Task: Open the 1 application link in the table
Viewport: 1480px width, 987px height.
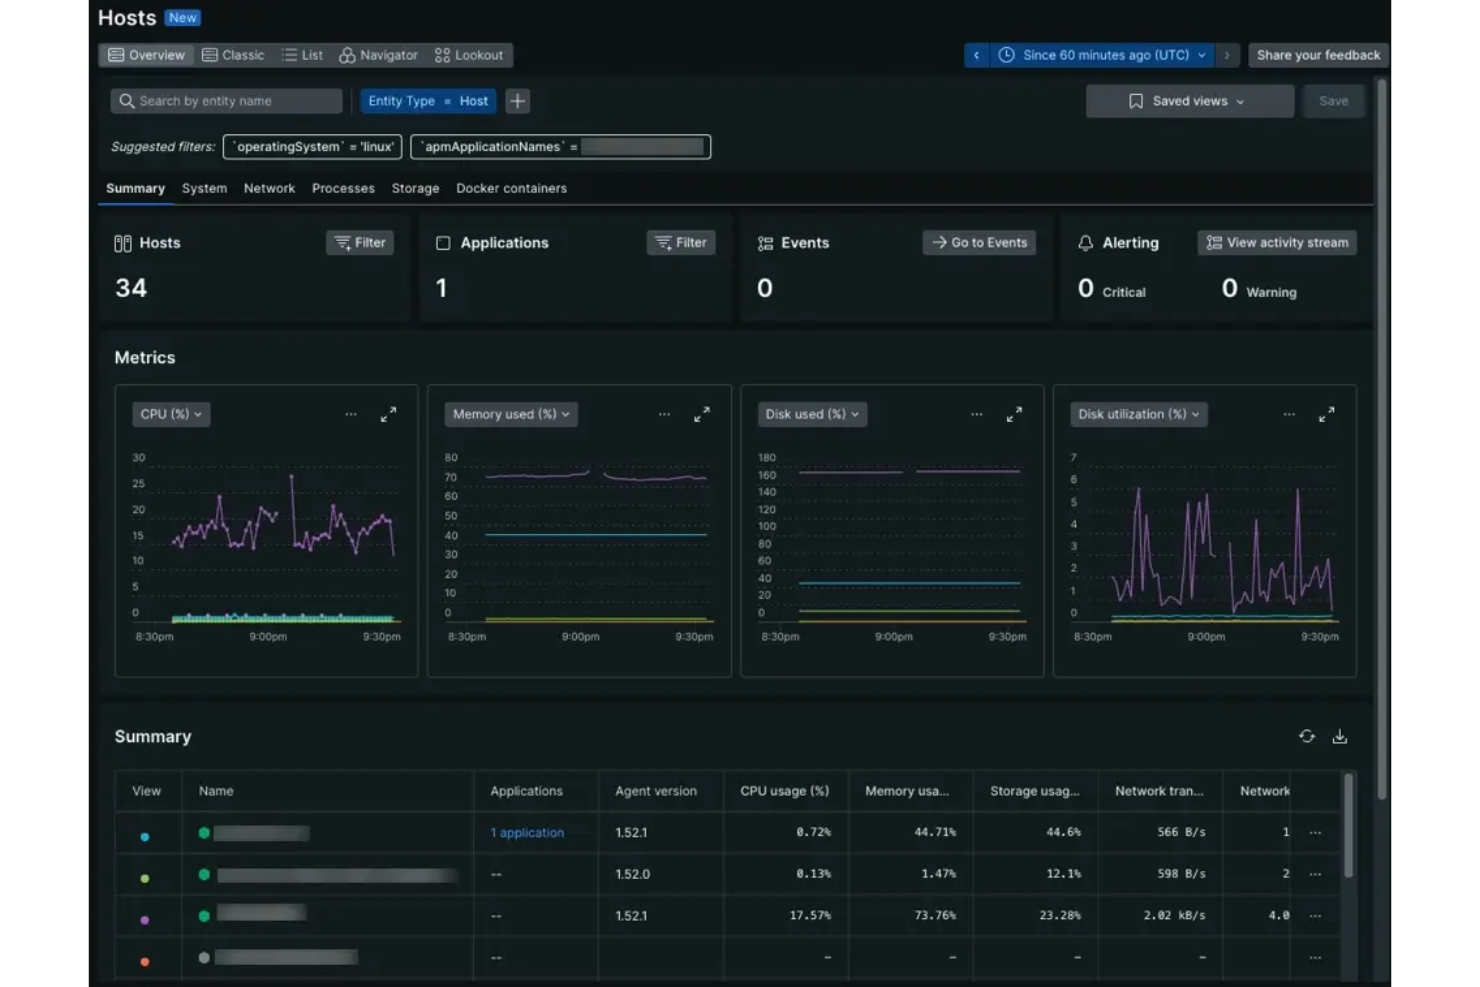Action: tap(527, 832)
